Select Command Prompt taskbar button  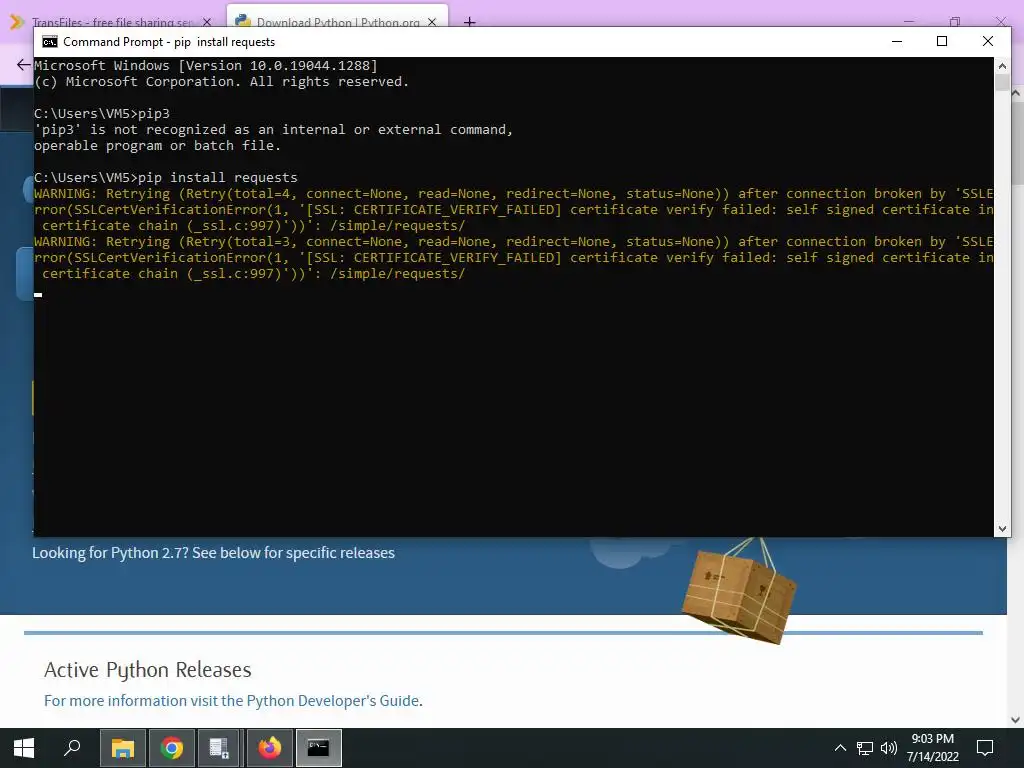[x=319, y=748]
